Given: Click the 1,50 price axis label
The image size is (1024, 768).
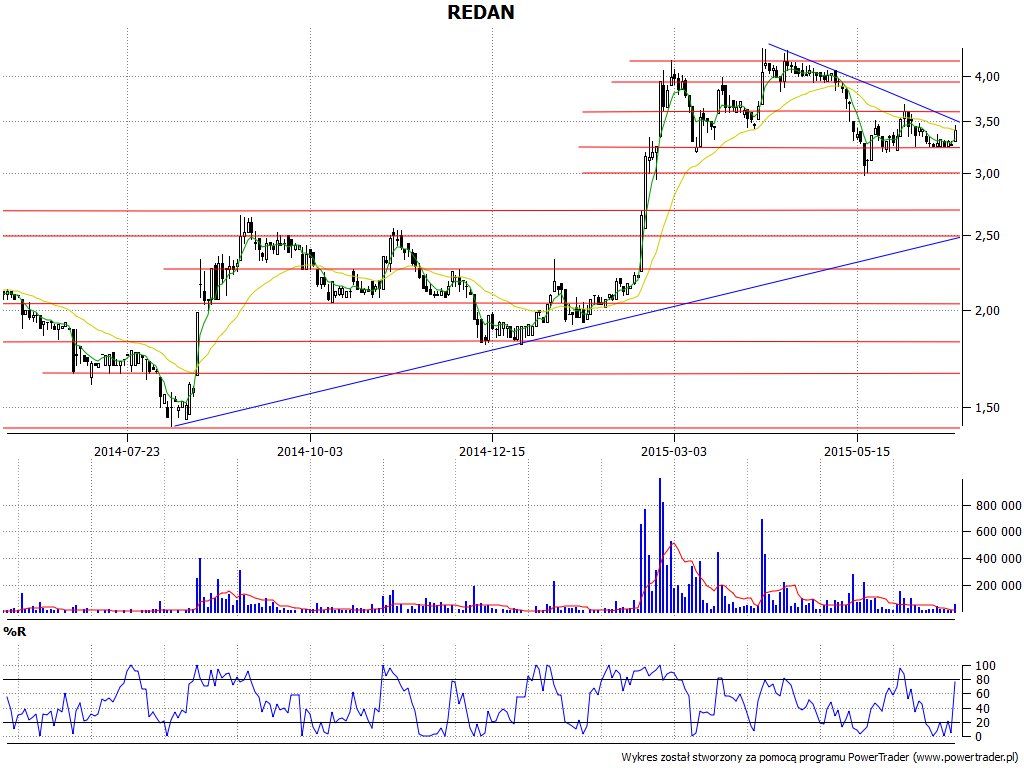Looking at the screenshot, I should 987,408.
